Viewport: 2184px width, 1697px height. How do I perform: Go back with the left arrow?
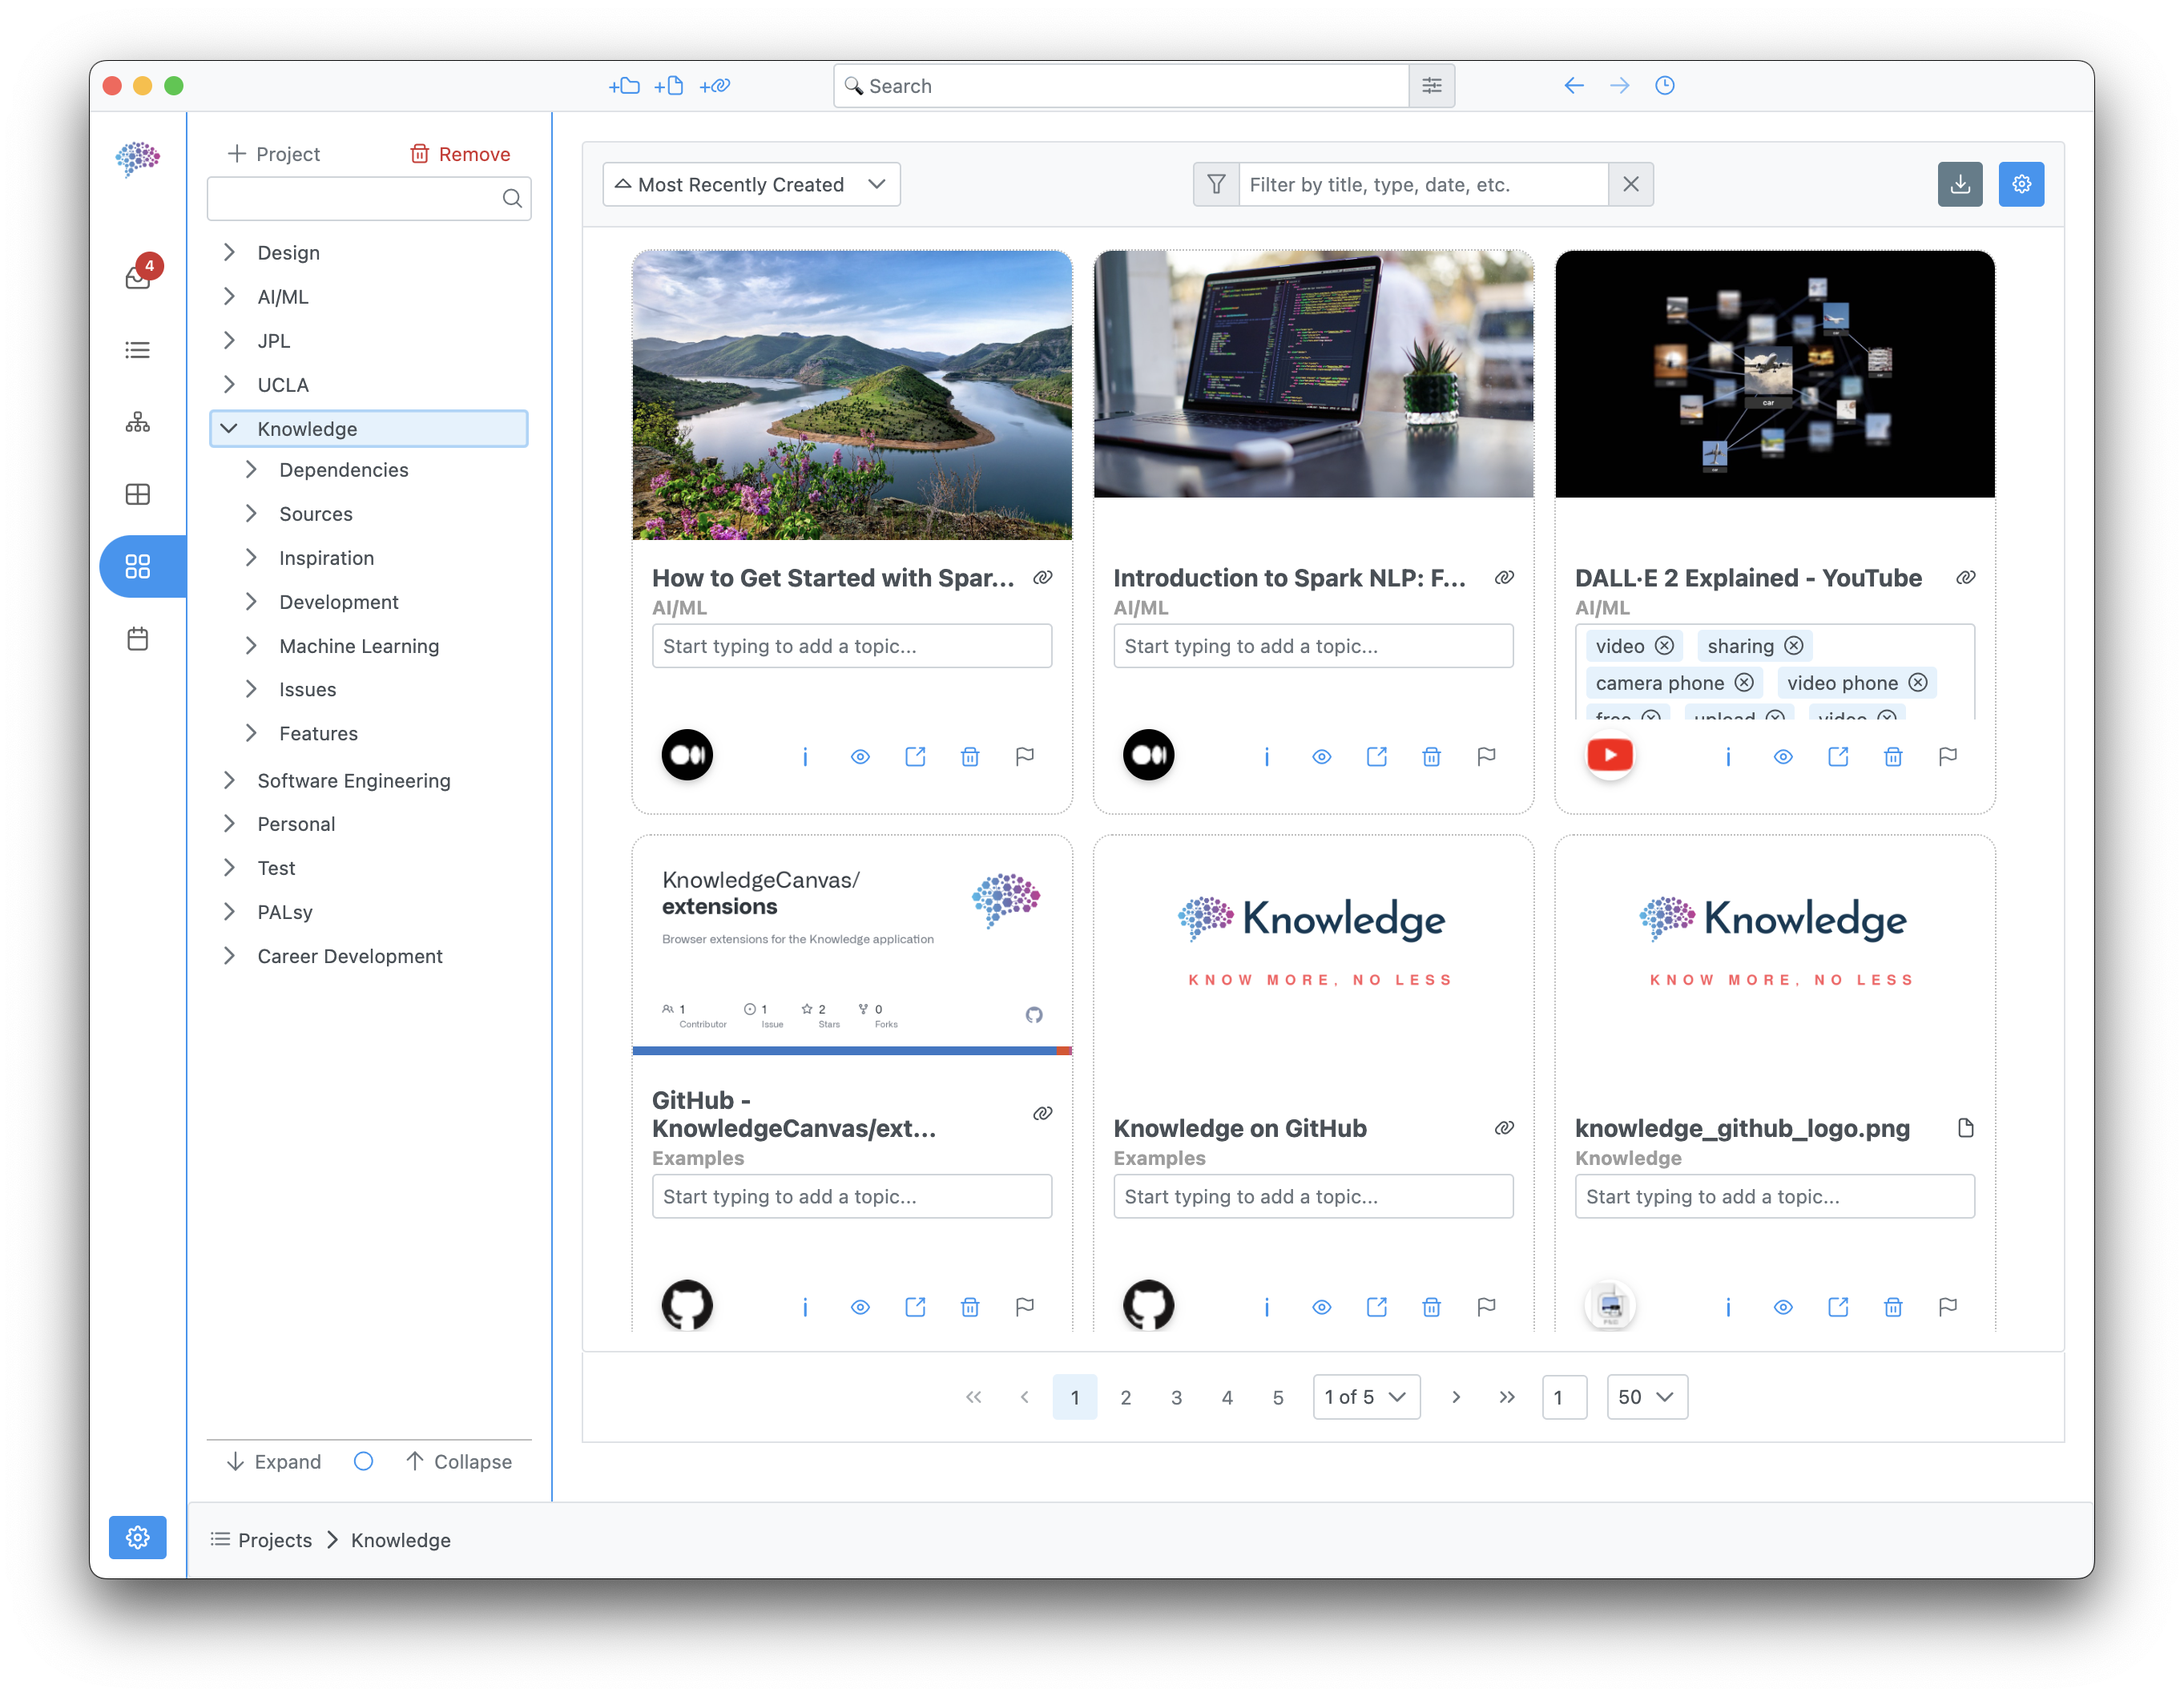(x=1573, y=86)
